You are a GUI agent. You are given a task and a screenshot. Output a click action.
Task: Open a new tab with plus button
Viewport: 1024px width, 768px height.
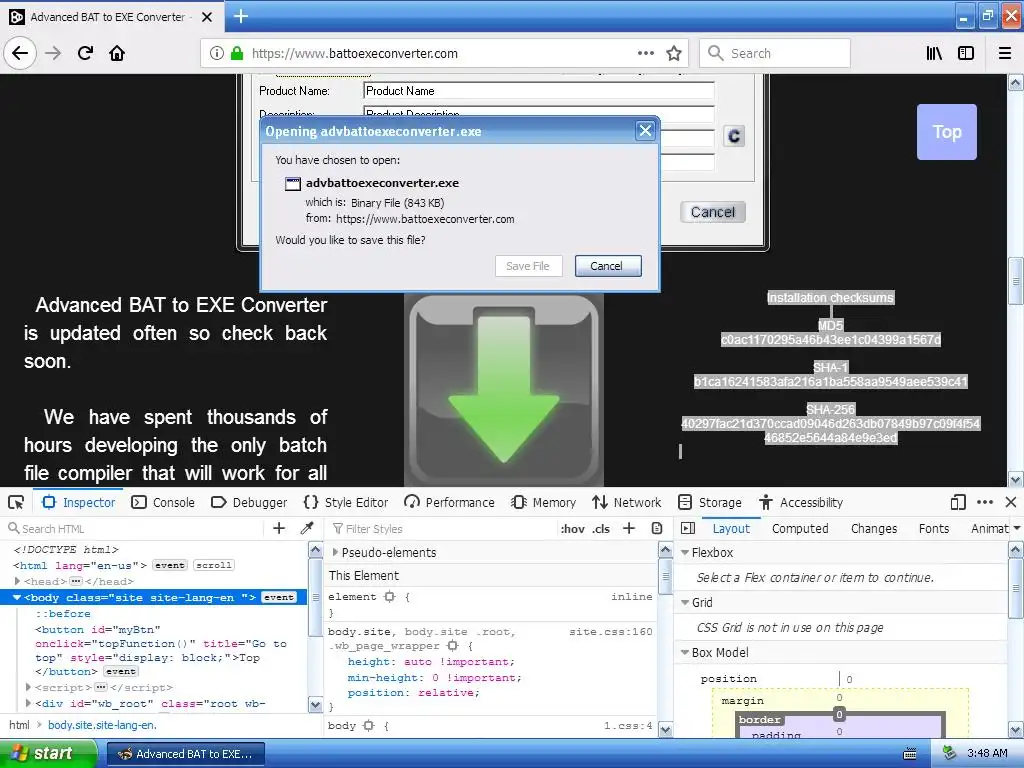[x=241, y=16]
